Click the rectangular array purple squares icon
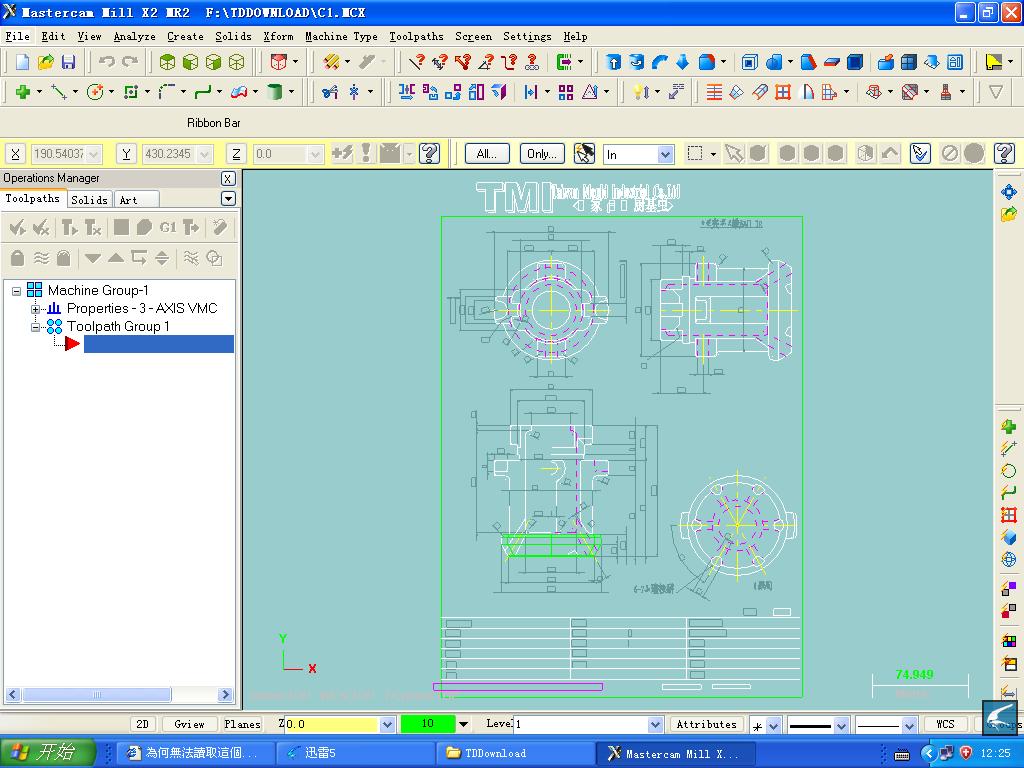This screenshot has height=768, width=1024. pyautogui.click(x=566, y=92)
